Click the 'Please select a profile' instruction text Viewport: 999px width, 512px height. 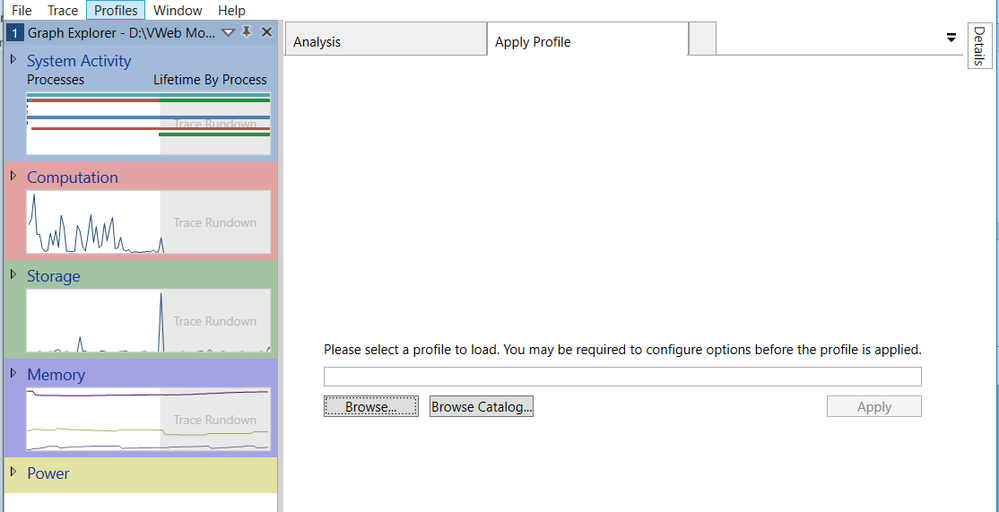tap(622, 350)
